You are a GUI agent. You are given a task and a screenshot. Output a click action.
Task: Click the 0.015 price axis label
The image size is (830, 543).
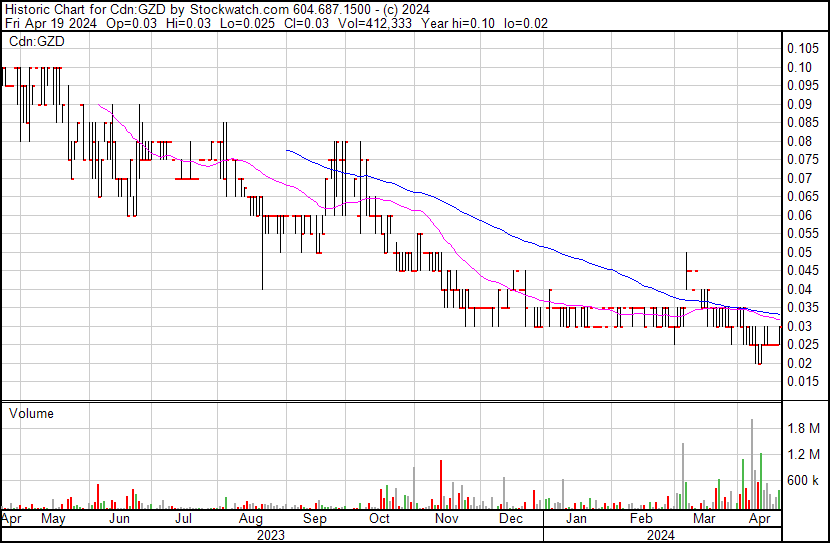[802, 382]
